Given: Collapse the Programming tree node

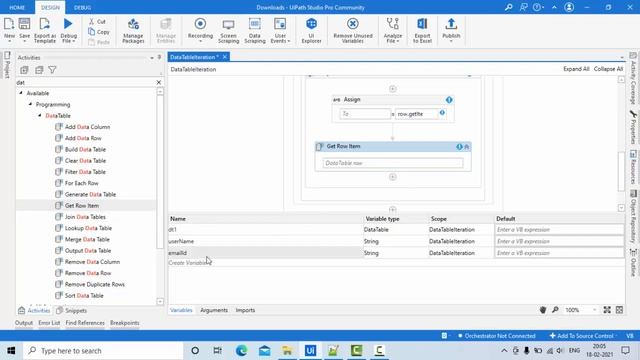Looking at the screenshot, I should [x=30, y=104].
